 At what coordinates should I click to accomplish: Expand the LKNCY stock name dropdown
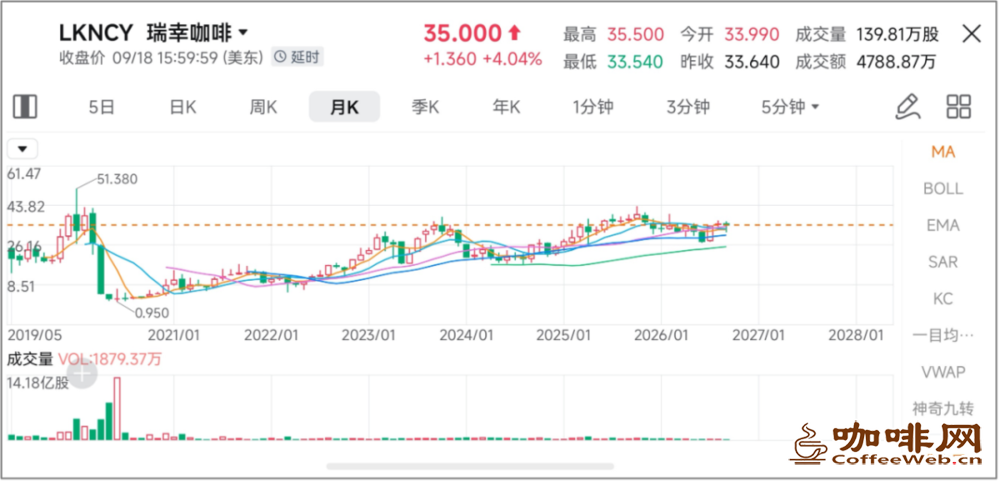[x=243, y=32]
